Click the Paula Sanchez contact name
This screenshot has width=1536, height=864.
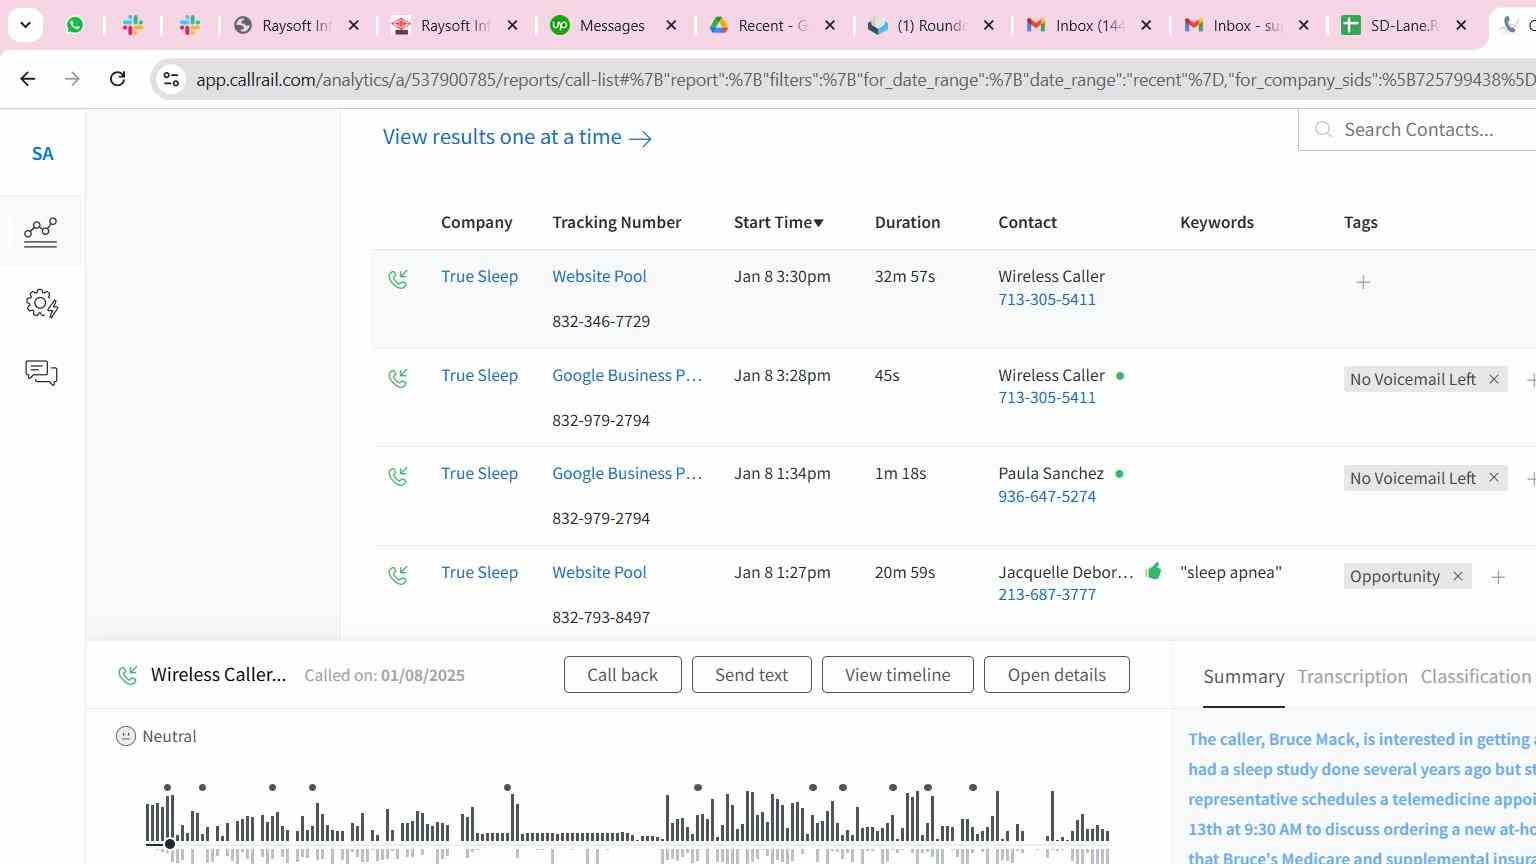click(x=1050, y=473)
